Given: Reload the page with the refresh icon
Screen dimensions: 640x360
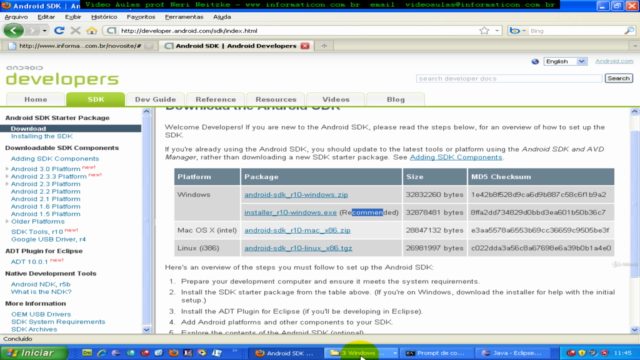Looking at the screenshot, I should 59,31.
